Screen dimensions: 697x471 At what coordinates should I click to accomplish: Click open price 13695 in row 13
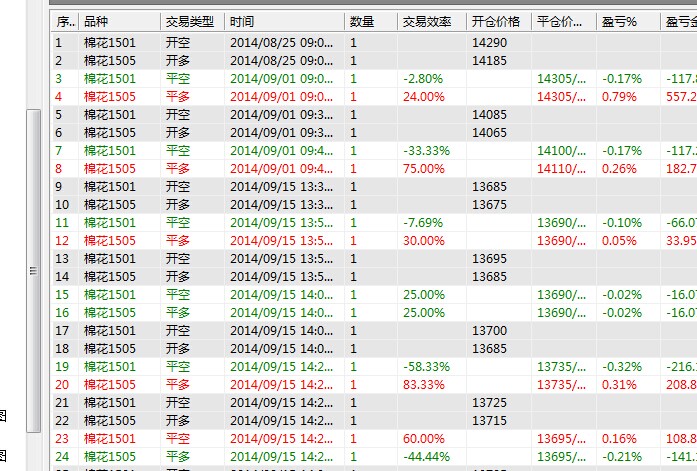(x=489, y=259)
